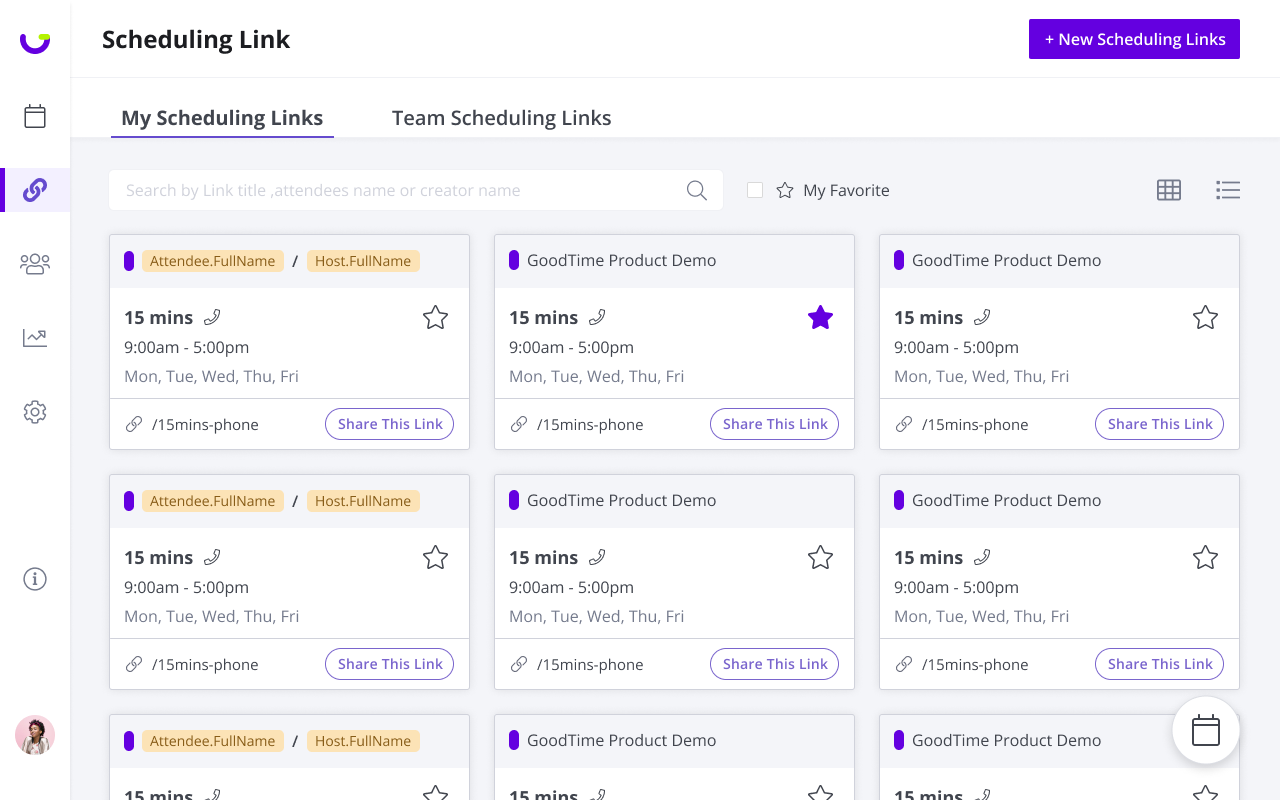The height and width of the screenshot is (800, 1280).
Task: Open the user profile avatar
Action: click(x=35, y=735)
